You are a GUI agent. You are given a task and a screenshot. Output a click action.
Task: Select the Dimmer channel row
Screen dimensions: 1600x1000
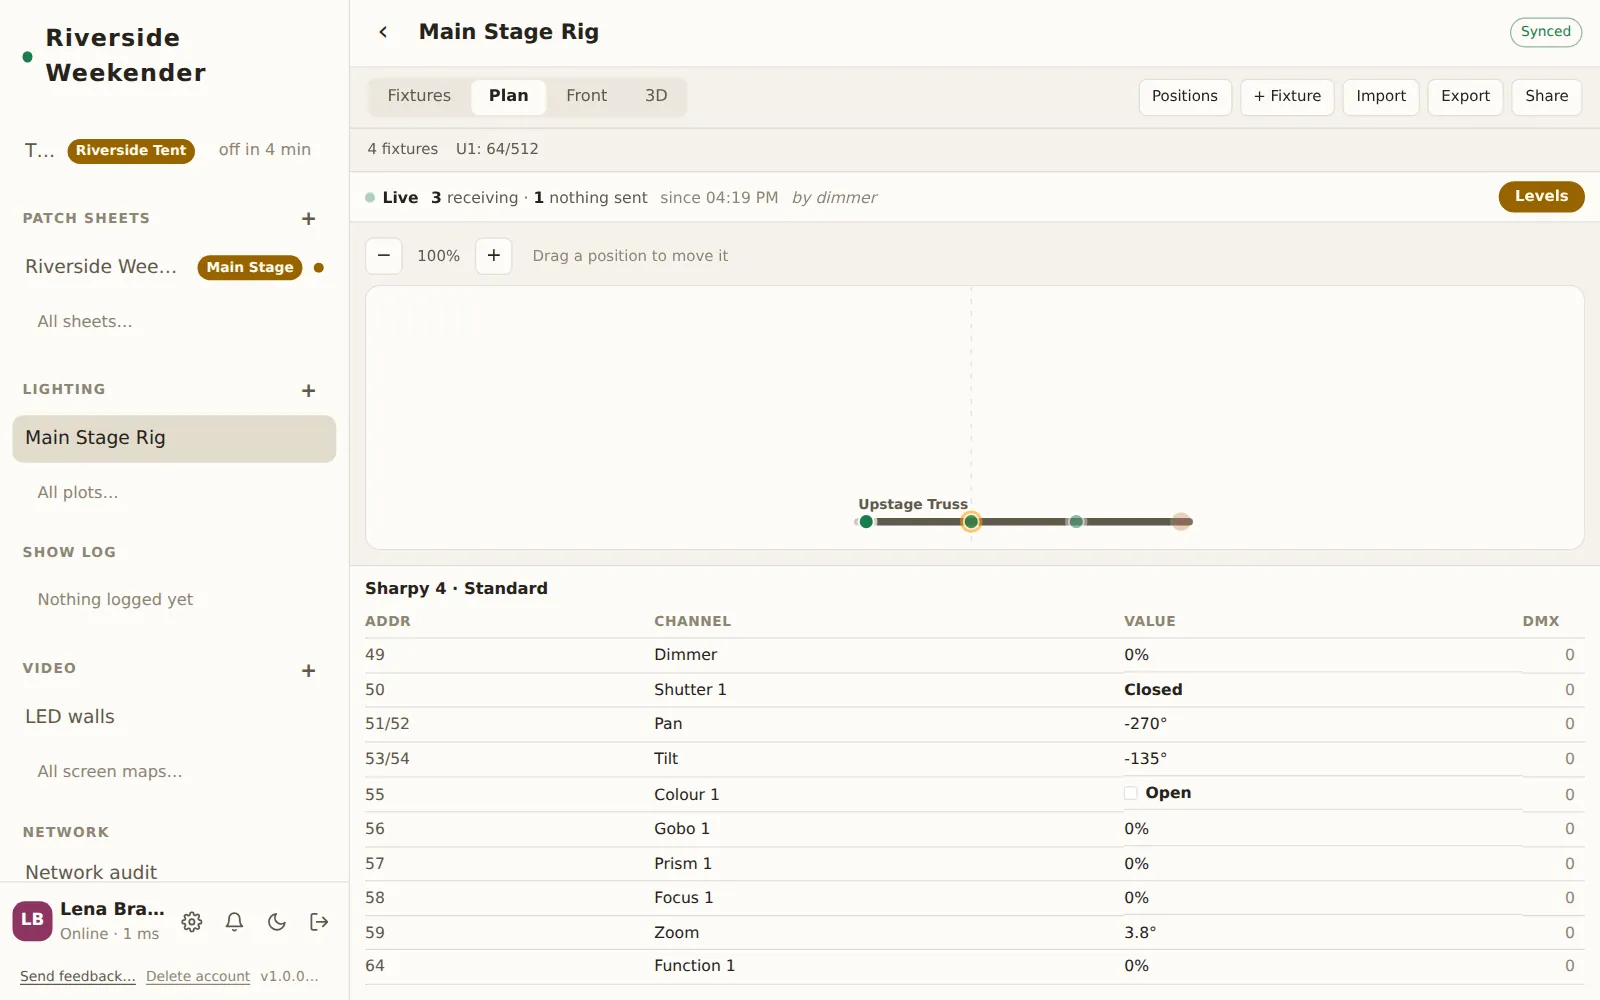[974, 655]
